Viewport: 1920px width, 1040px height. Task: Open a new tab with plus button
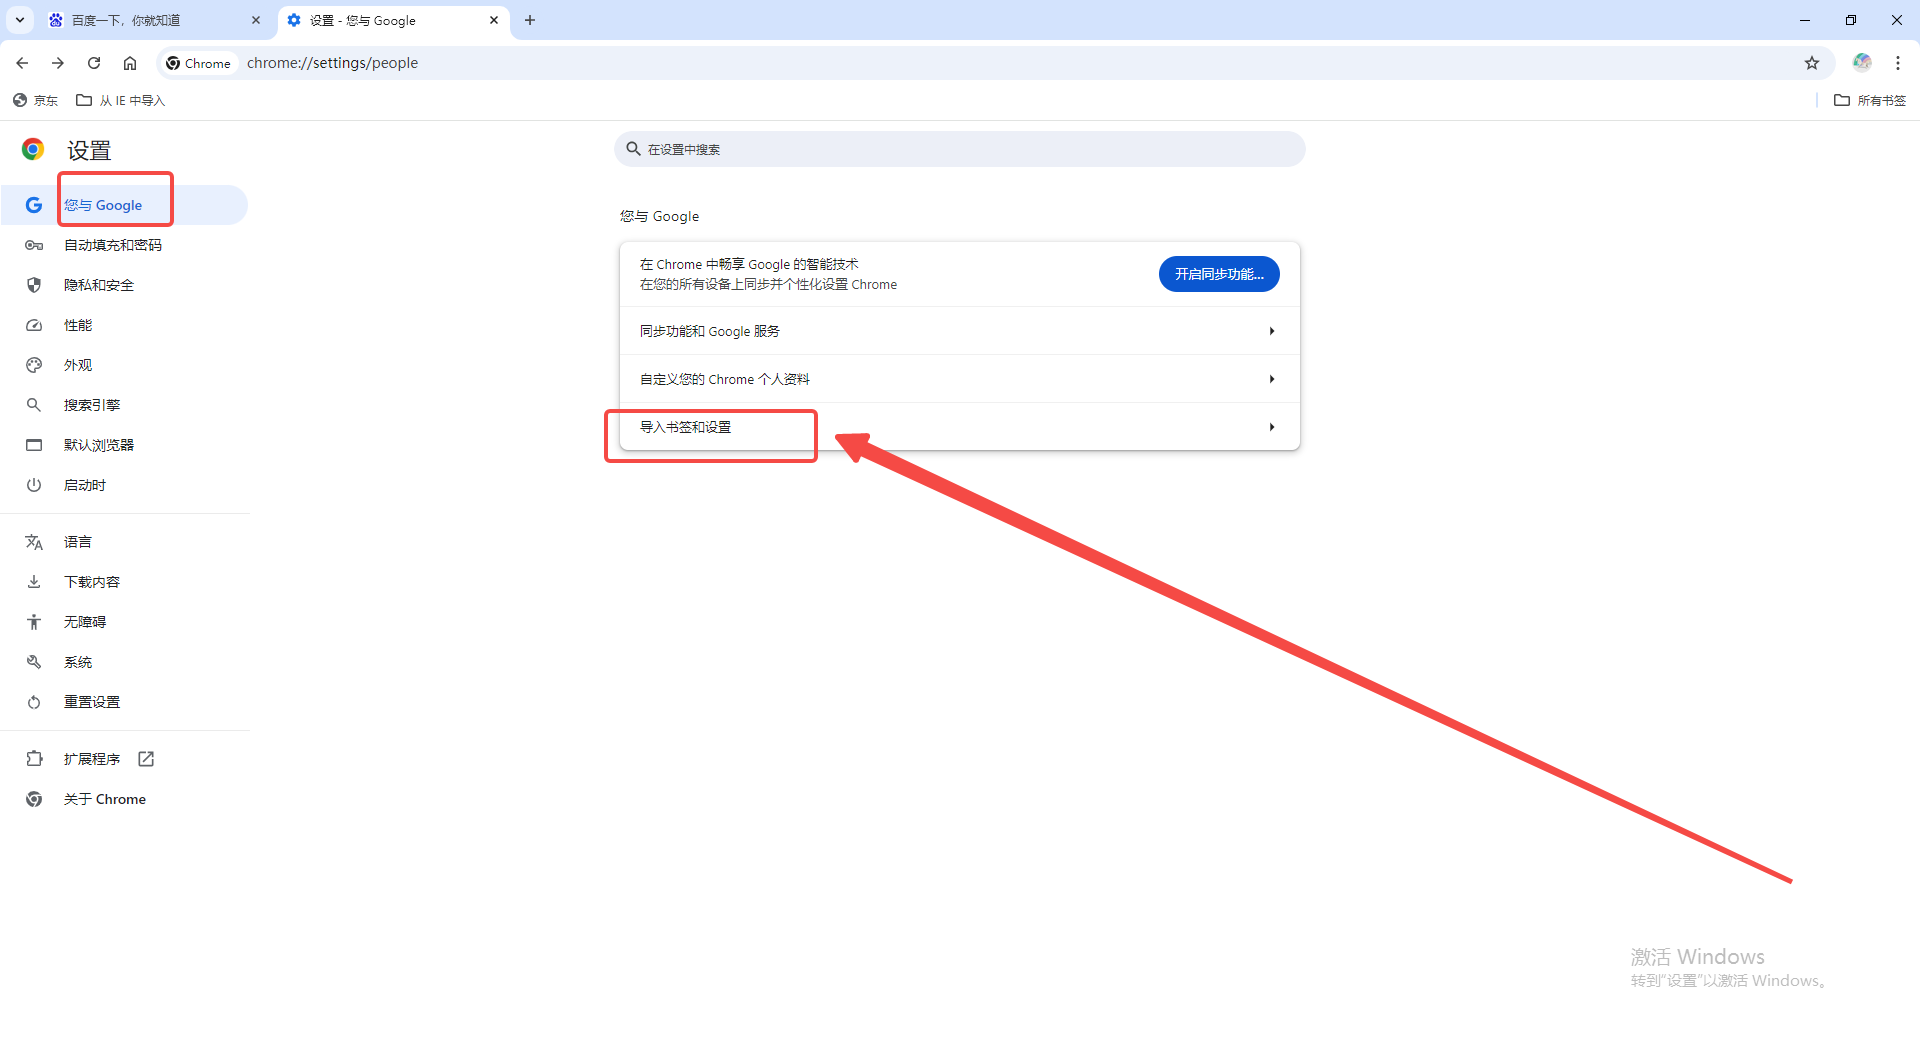coord(530,20)
